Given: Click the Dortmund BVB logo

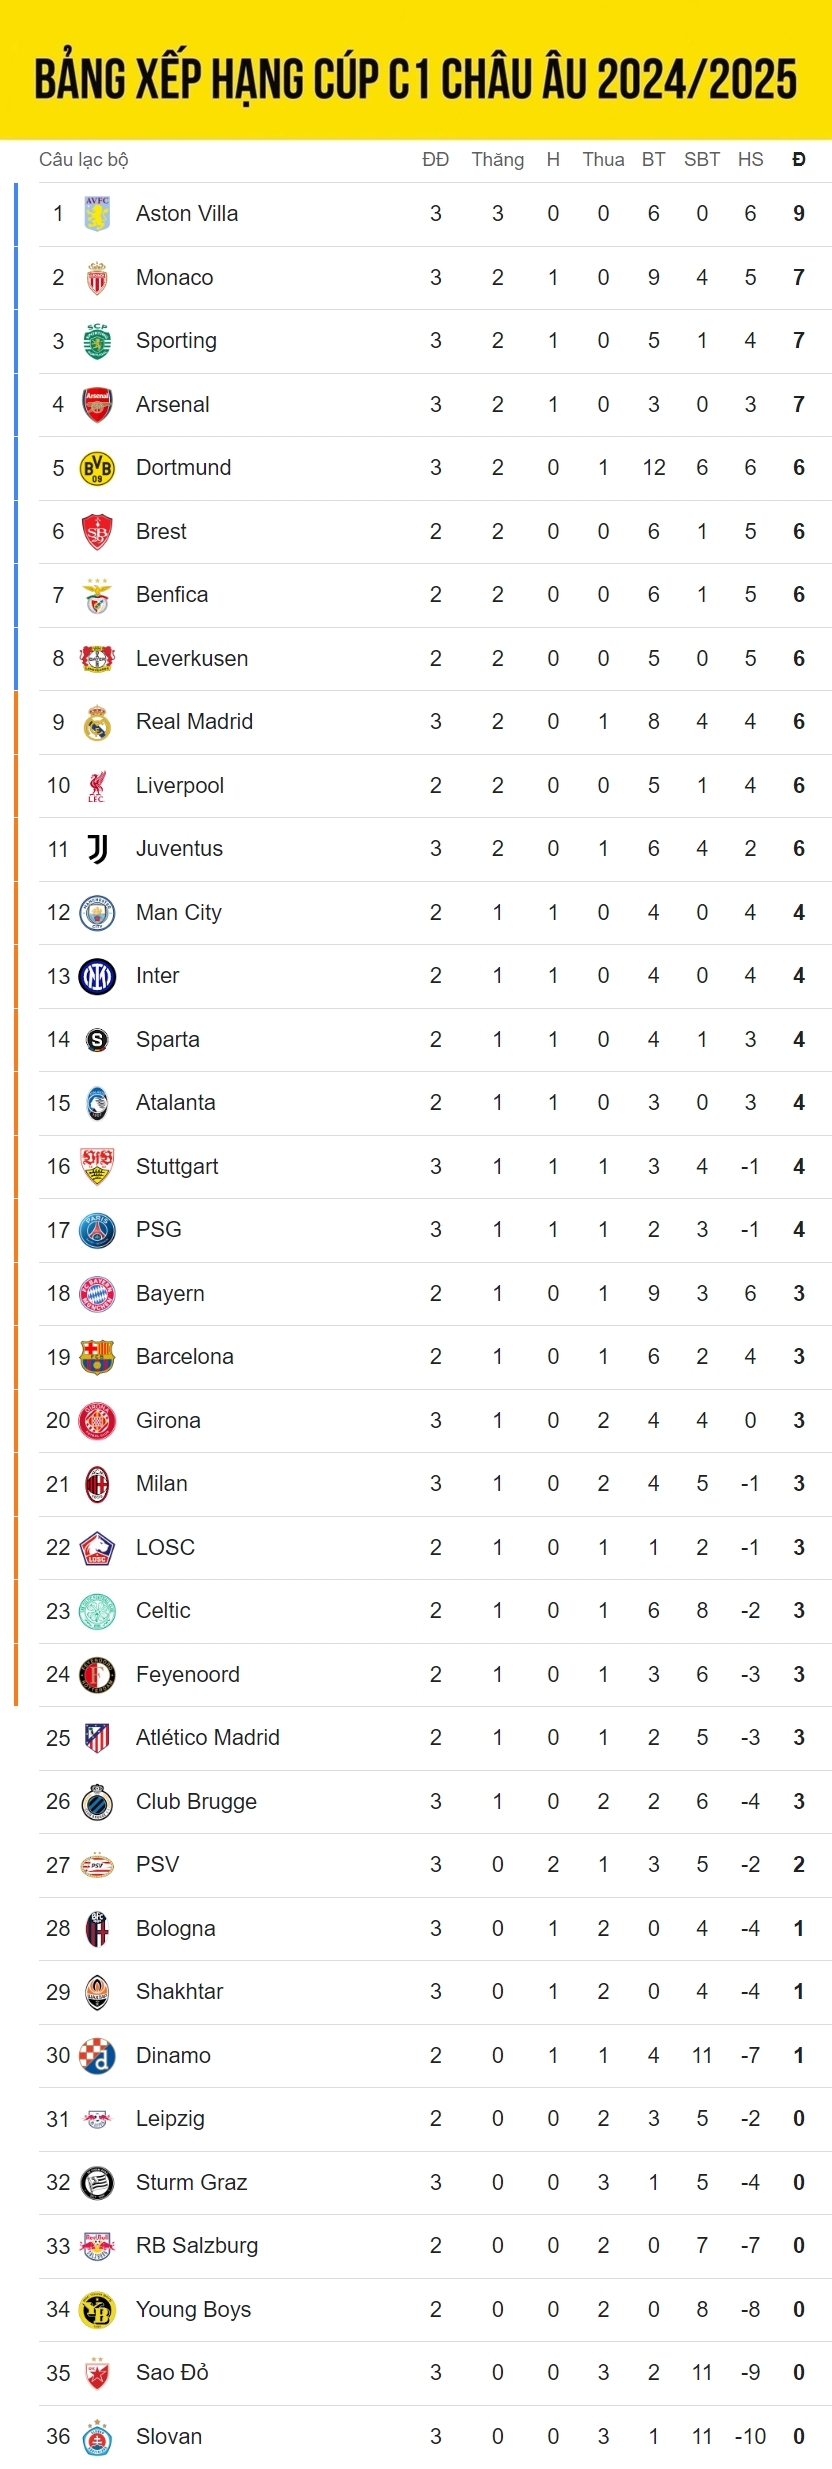Looking at the screenshot, I should pos(97,468).
